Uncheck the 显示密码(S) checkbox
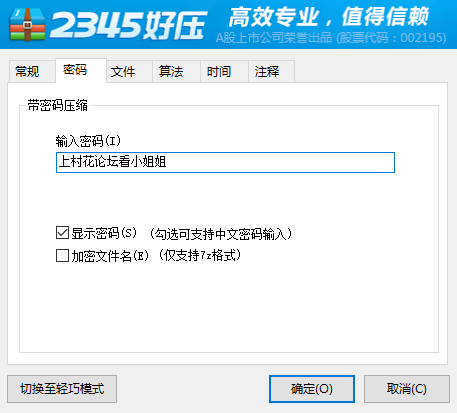 [62, 233]
